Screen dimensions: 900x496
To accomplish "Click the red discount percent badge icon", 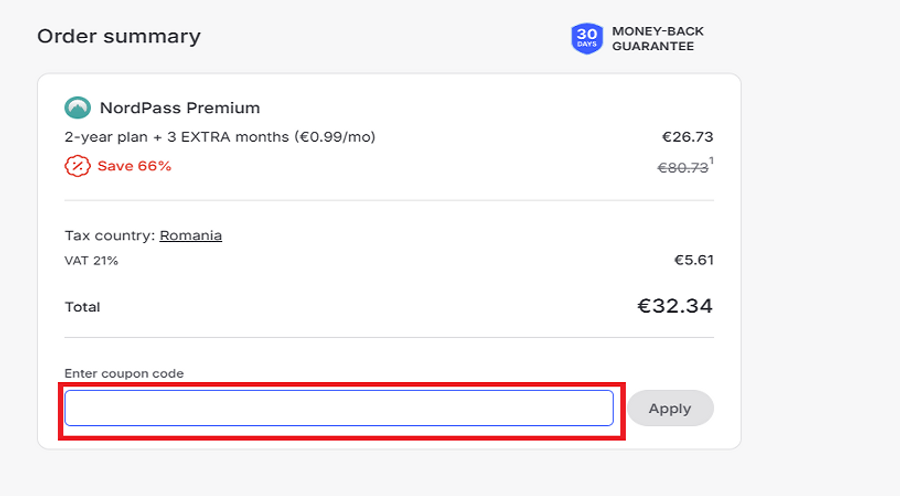I will (77, 166).
